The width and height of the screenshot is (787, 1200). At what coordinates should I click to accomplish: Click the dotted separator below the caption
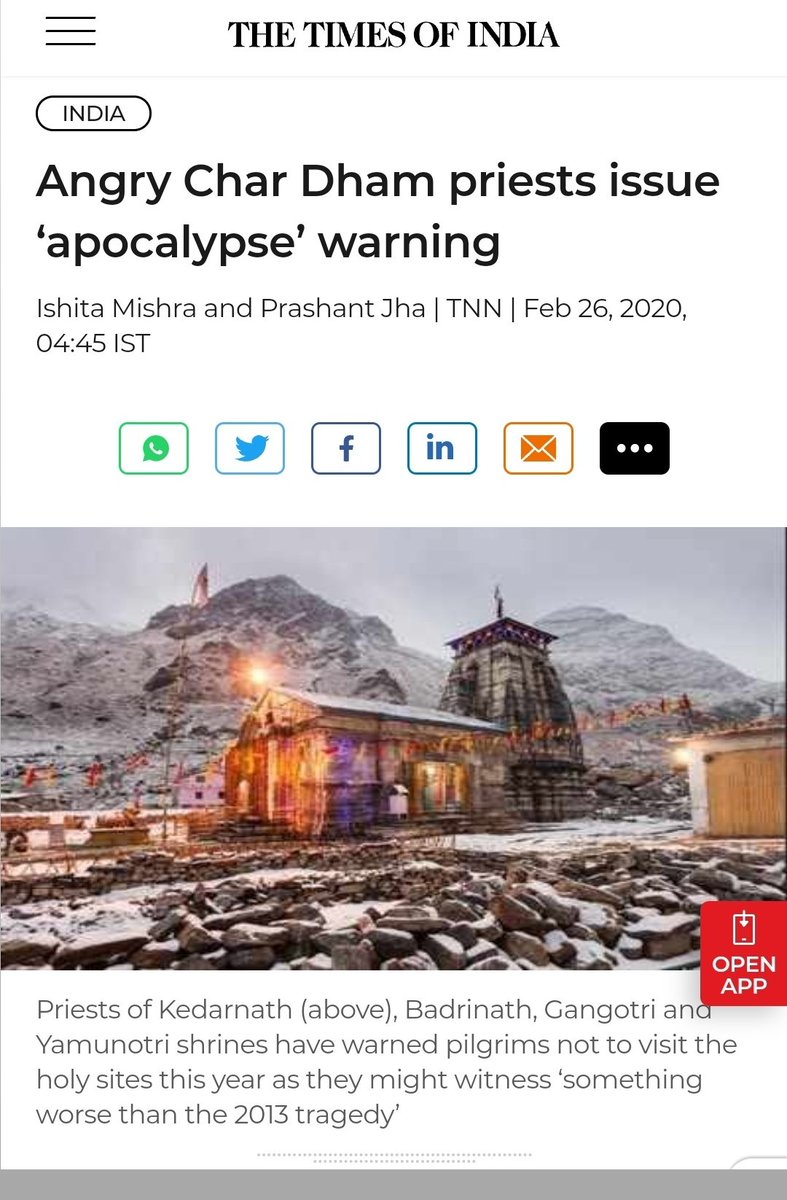coord(393,1156)
